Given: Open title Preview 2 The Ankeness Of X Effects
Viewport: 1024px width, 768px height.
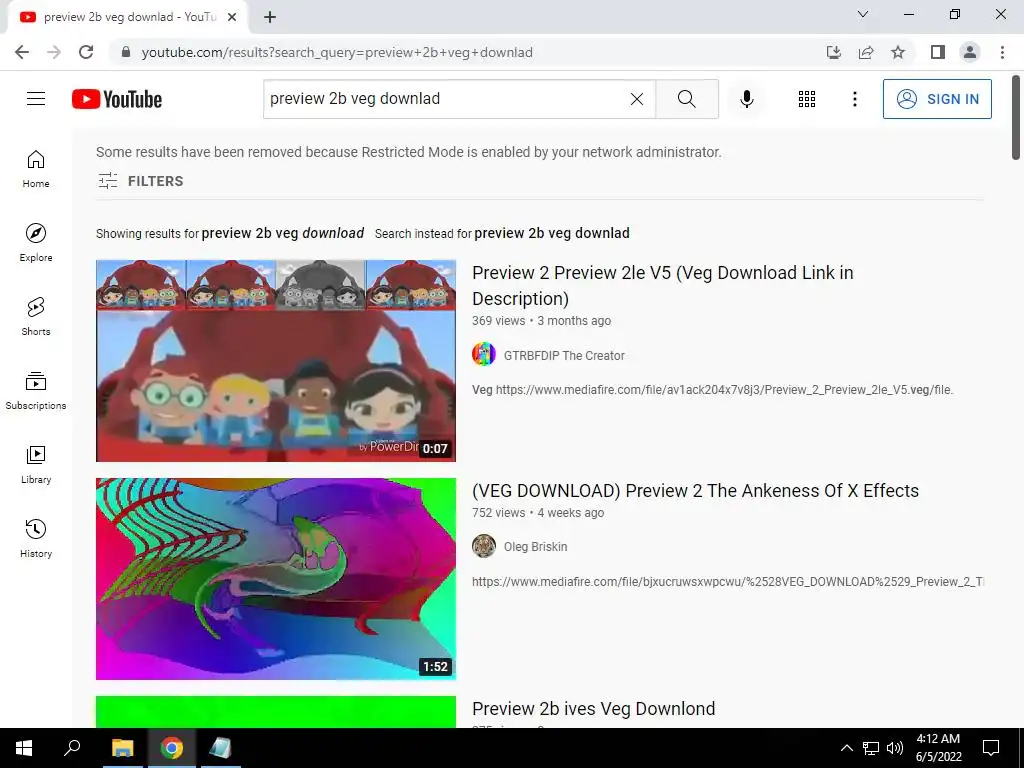Looking at the screenshot, I should 696,490.
